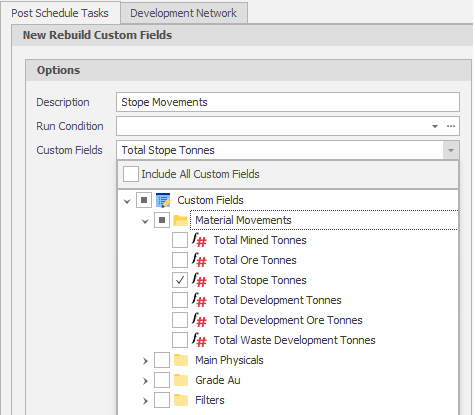This screenshot has height=415, width=475.
Task: Select the Post Schedule Tasks tab
Action: click(60, 13)
